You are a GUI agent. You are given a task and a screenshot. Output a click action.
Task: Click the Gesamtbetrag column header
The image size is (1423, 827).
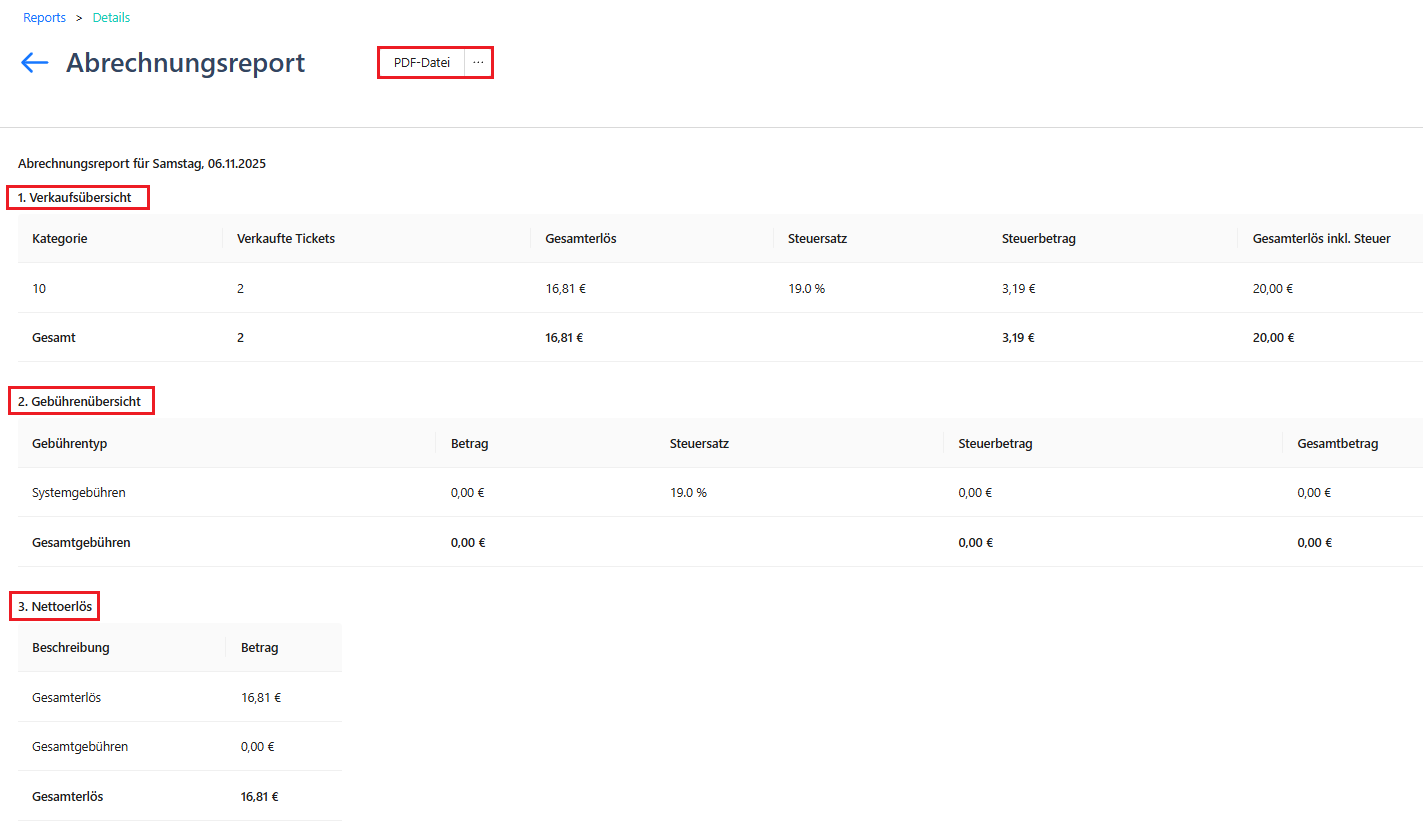tap(1338, 443)
